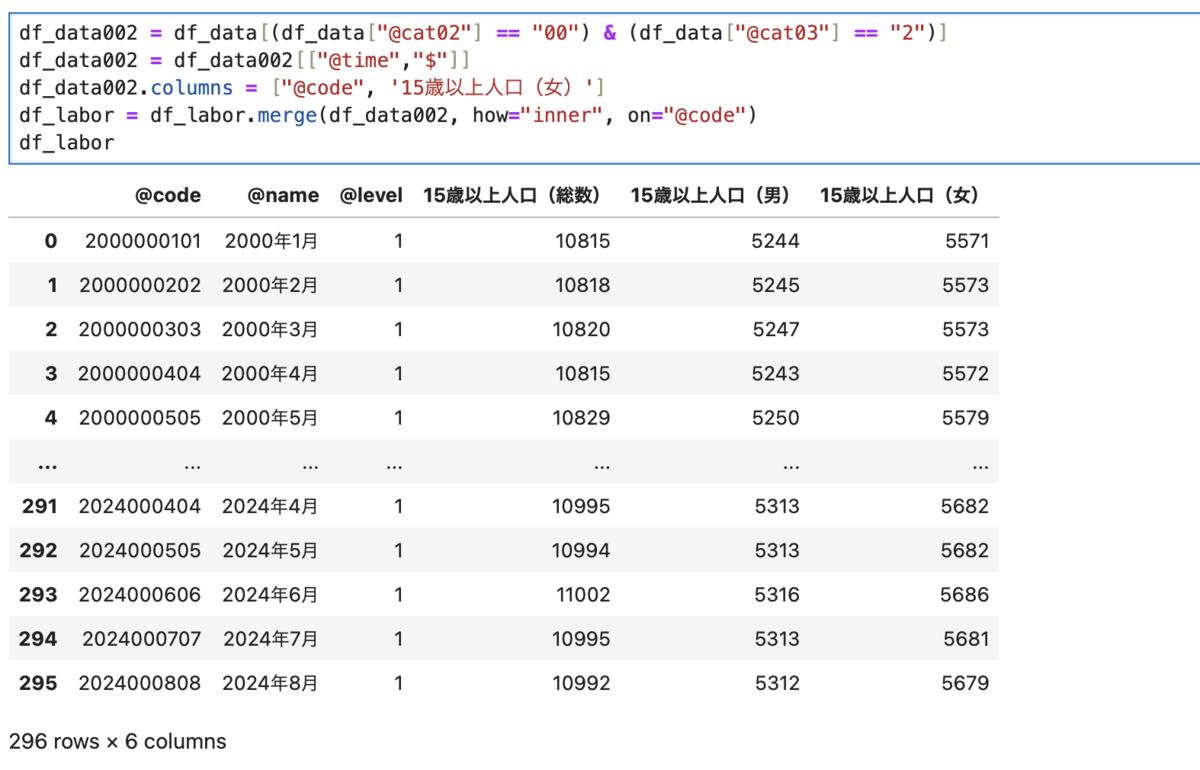This screenshot has height=770, width=1200.
Task: Click the '15歳以上人口（男）' column header
Action: click(x=715, y=196)
